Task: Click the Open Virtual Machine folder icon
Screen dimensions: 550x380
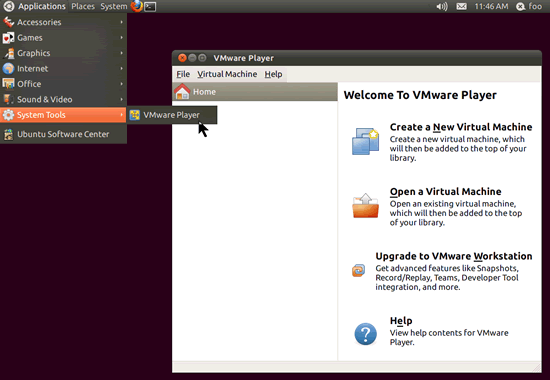Action: click(365, 206)
